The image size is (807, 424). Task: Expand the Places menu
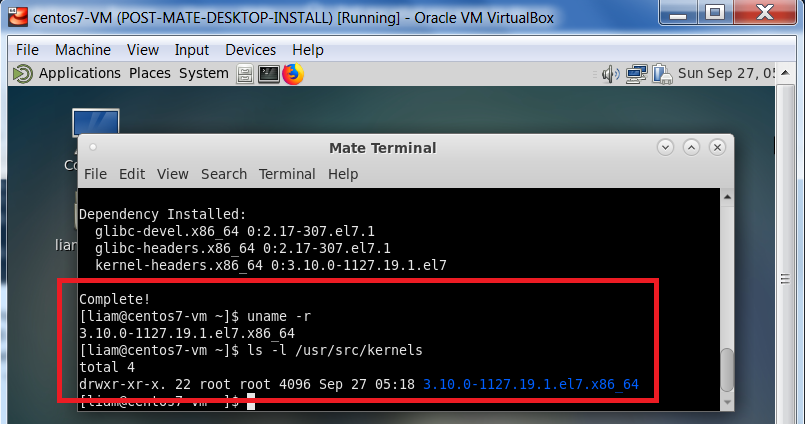pyautogui.click(x=149, y=73)
